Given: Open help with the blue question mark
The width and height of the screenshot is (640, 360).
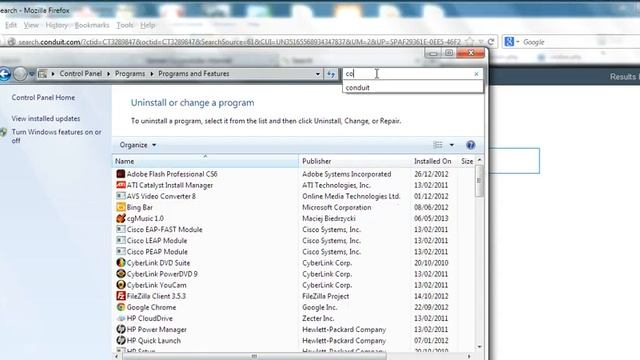Looking at the screenshot, I should click(x=470, y=145).
